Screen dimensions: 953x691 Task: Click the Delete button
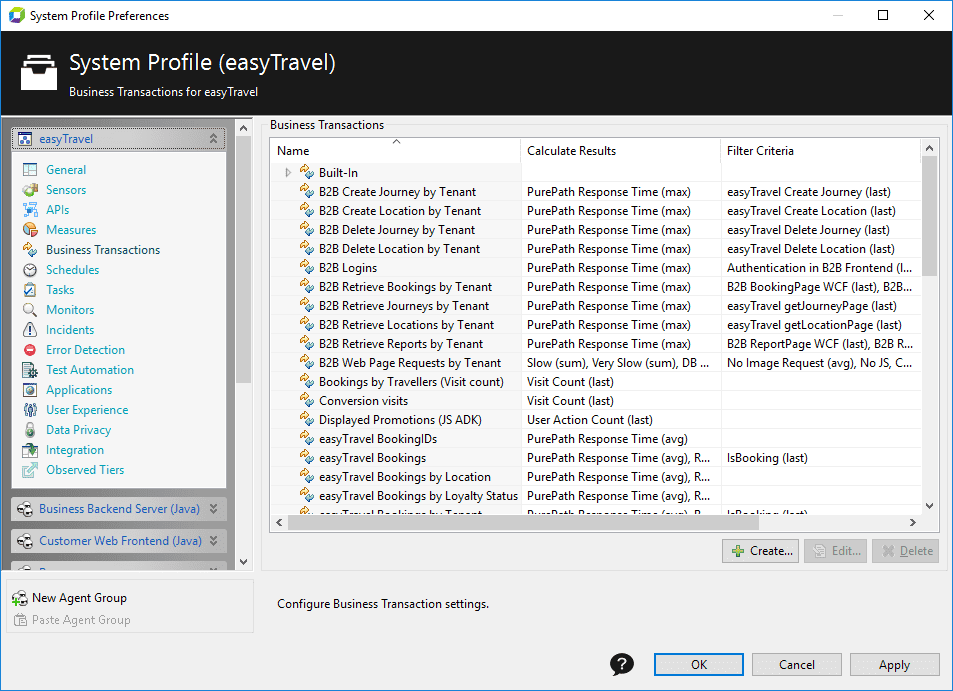pos(906,551)
